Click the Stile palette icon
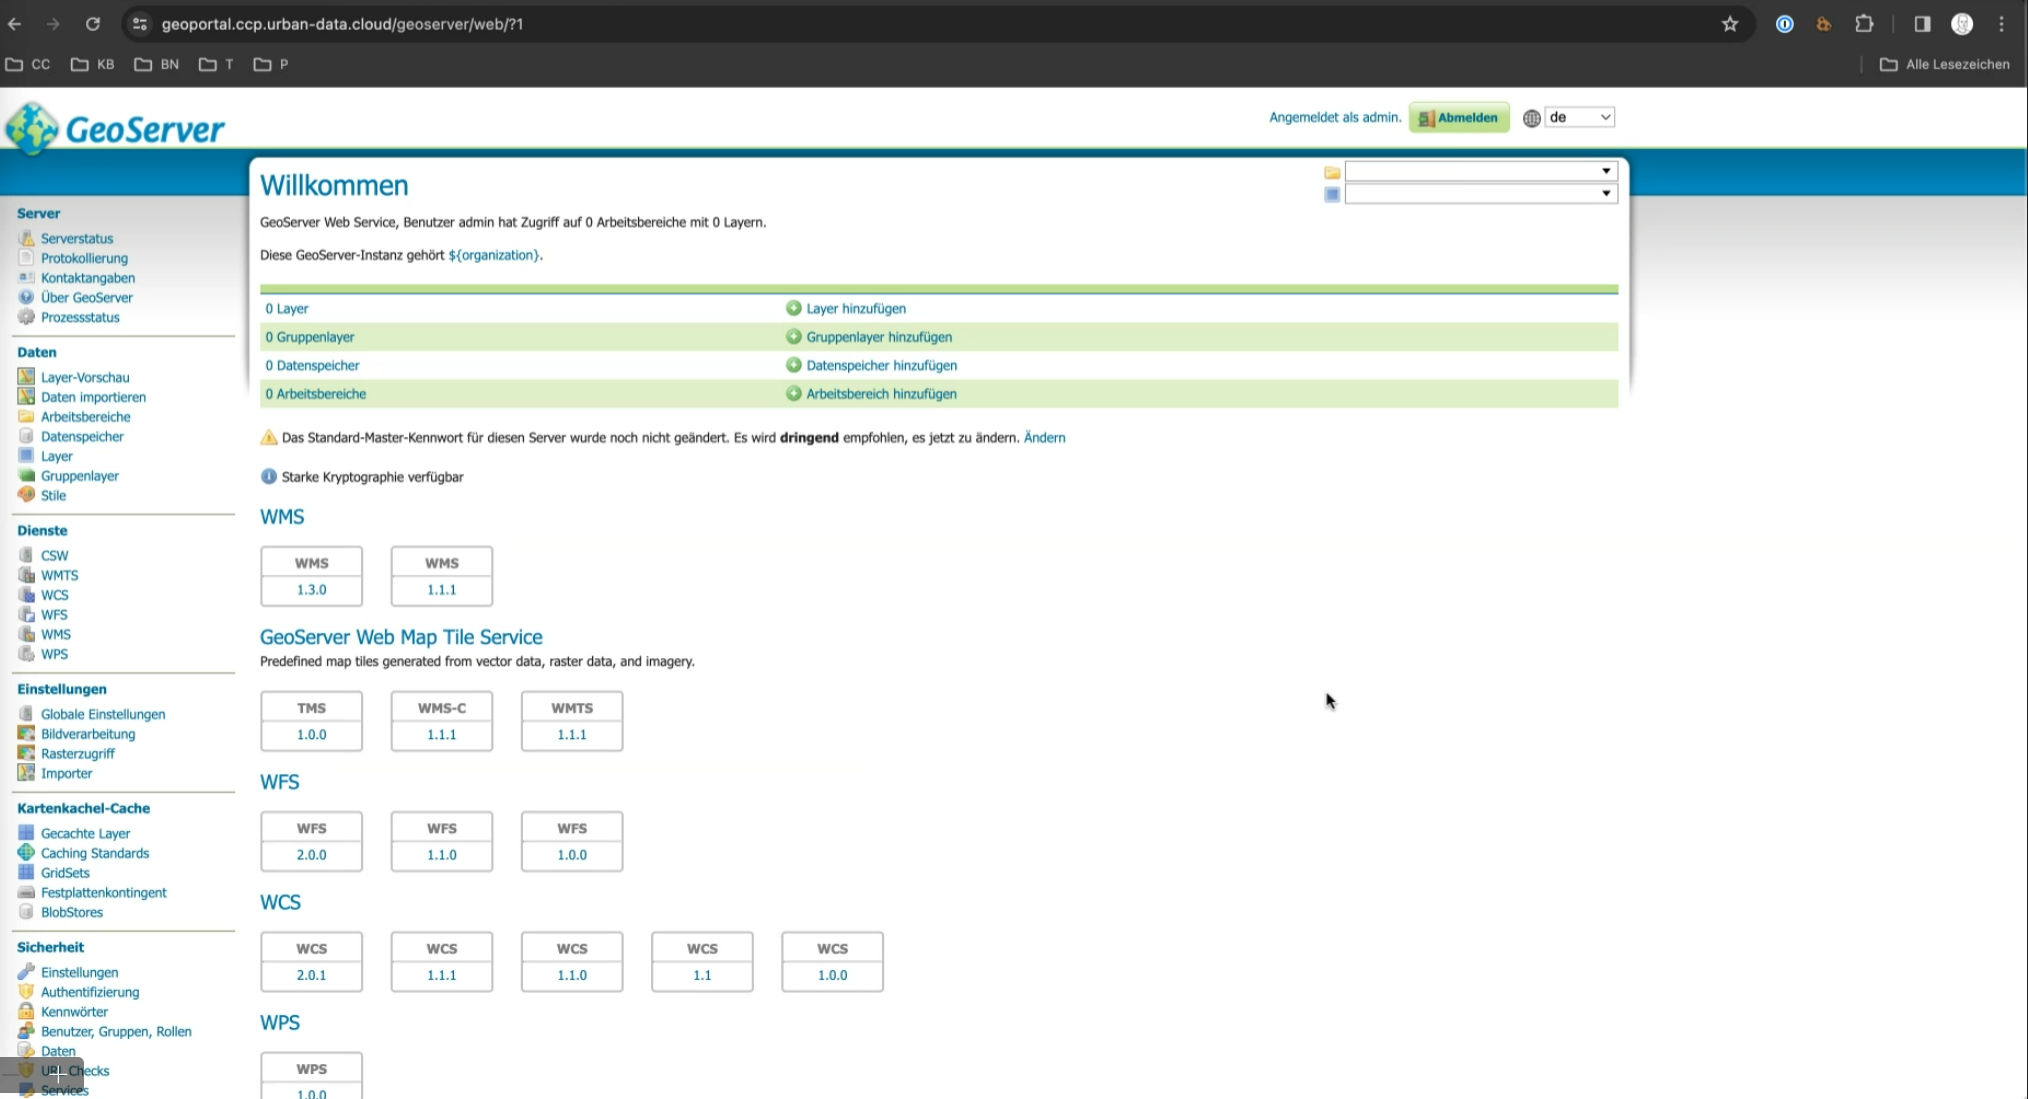The height and width of the screenshot is (1099, 2028). [26, 495]
